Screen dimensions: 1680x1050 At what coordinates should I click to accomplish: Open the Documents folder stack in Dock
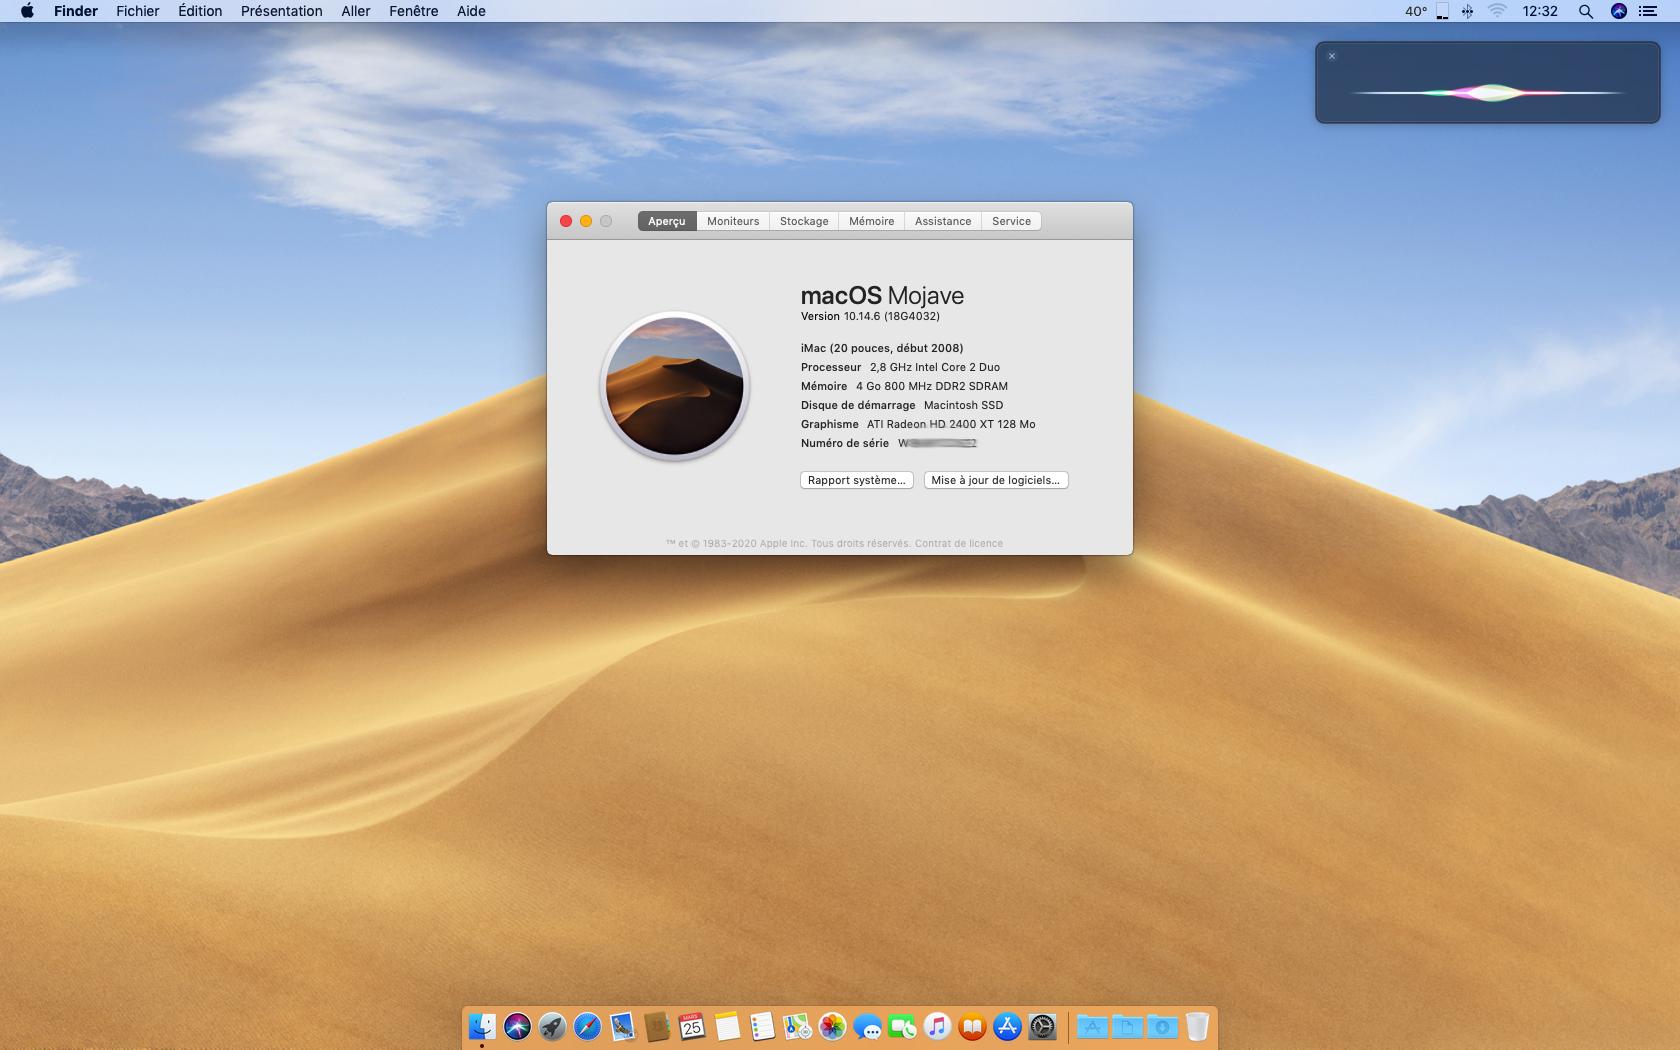(x=1127, y=1026)
